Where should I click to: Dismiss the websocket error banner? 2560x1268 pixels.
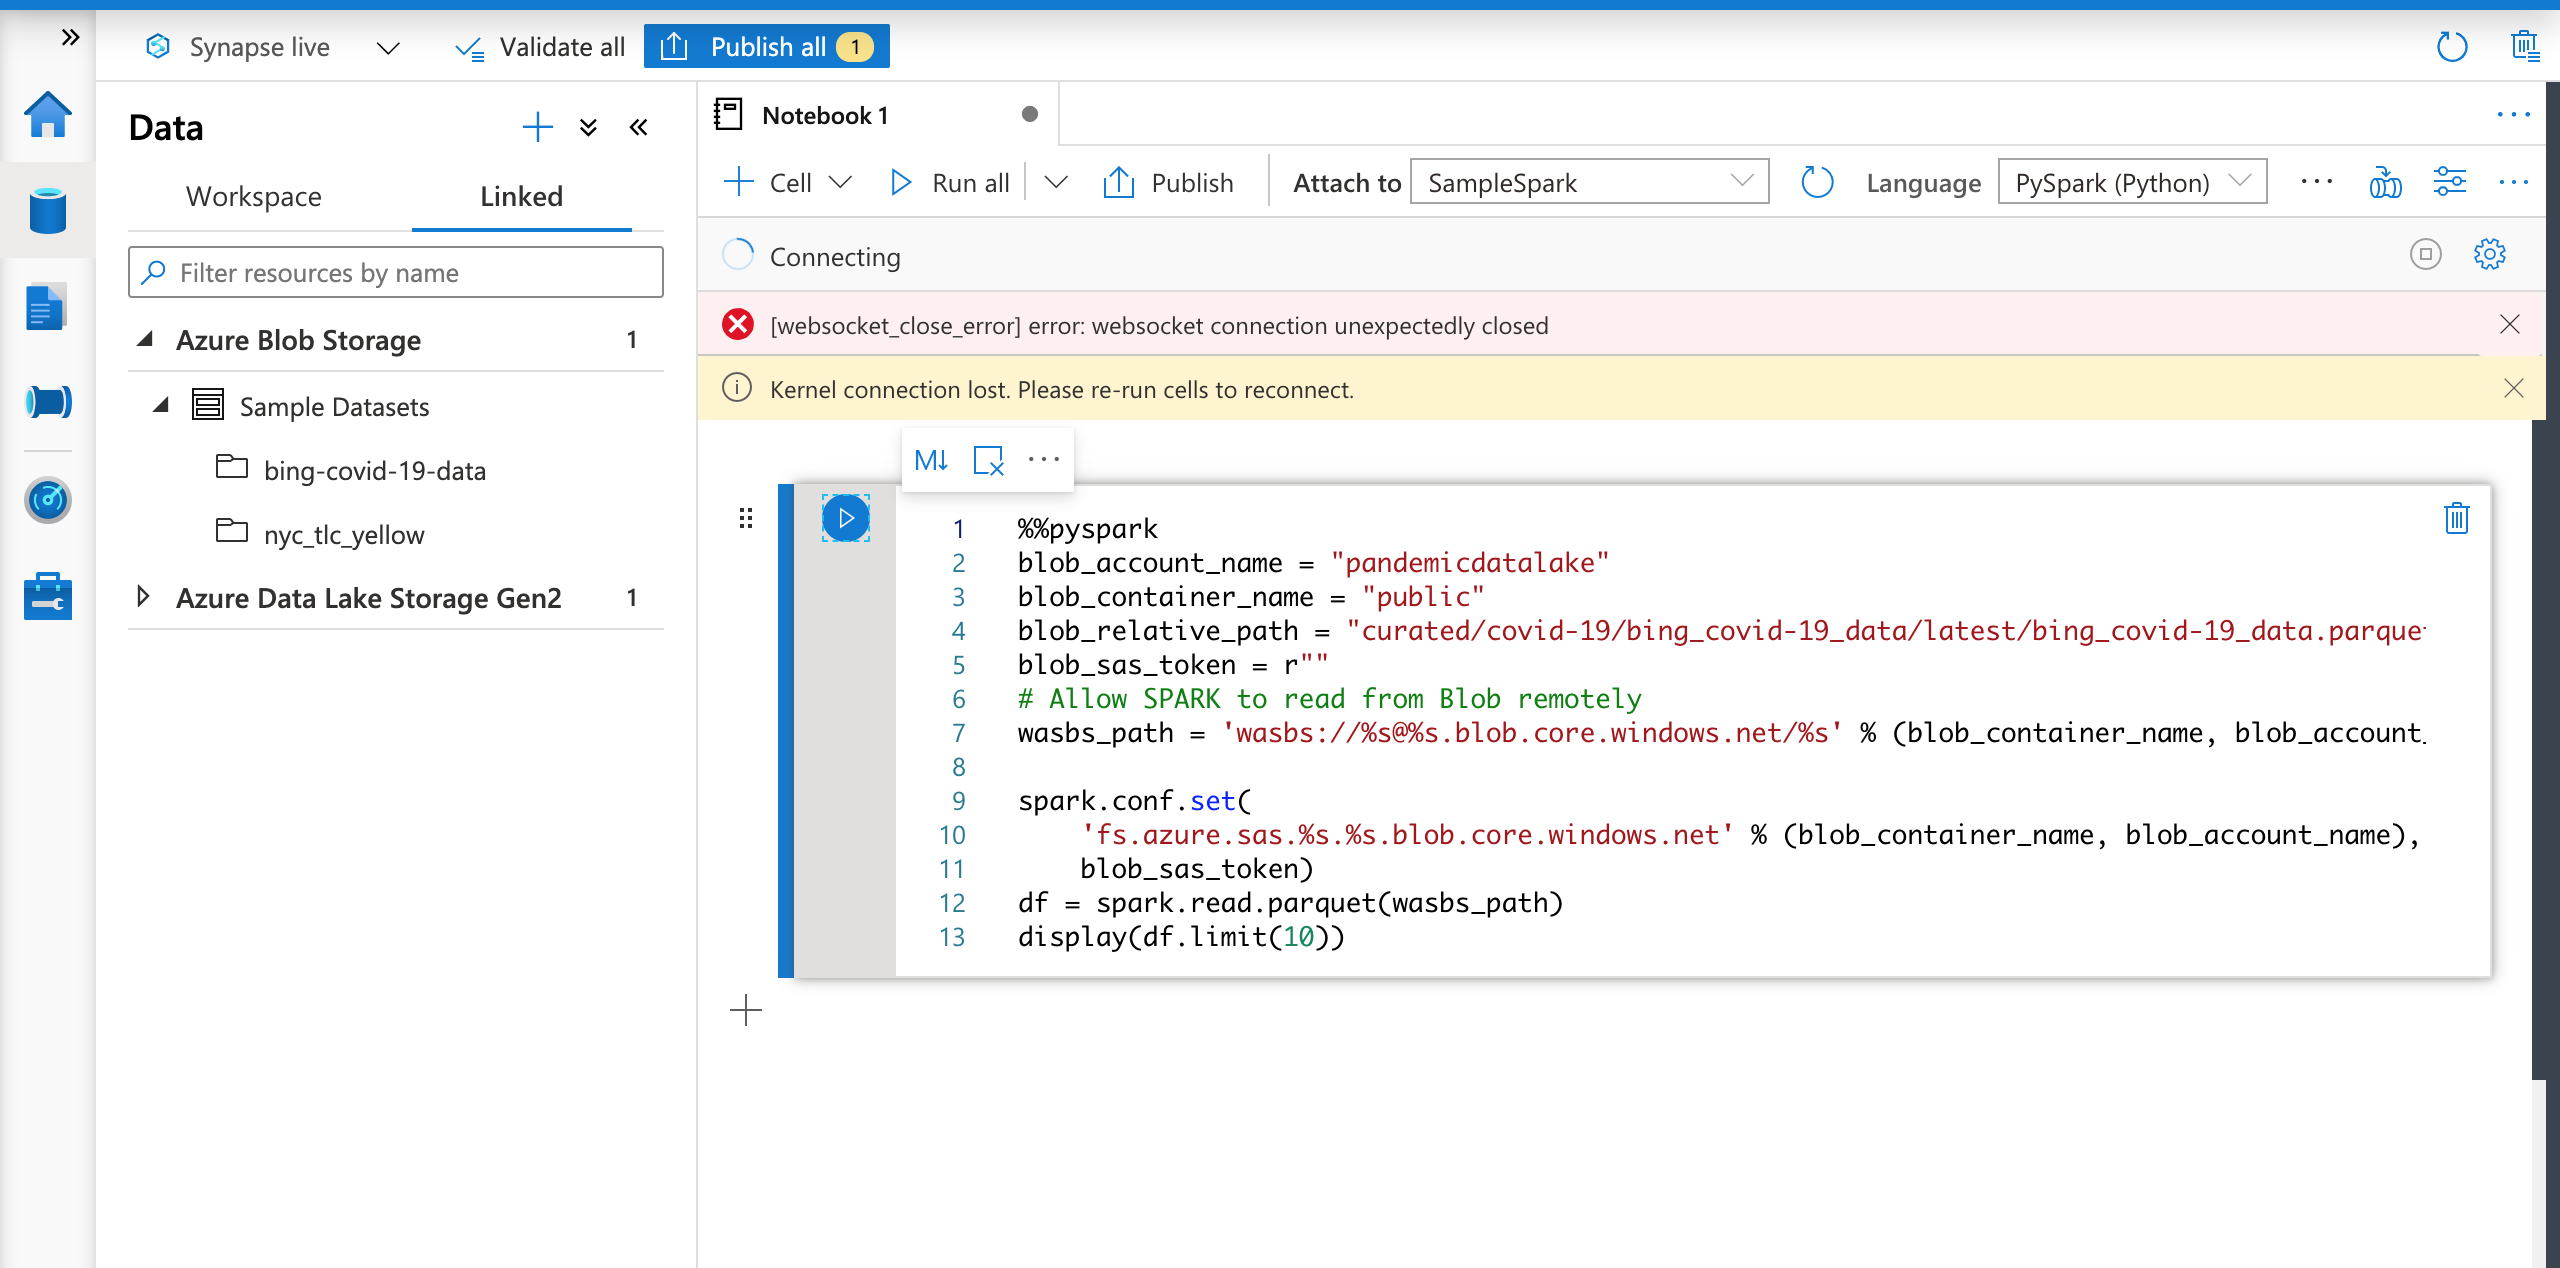[x=2509, y=324]
